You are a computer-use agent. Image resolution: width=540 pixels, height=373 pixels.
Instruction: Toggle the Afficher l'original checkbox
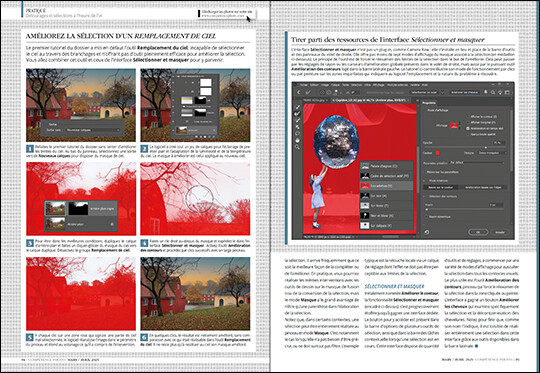(468, 123)
